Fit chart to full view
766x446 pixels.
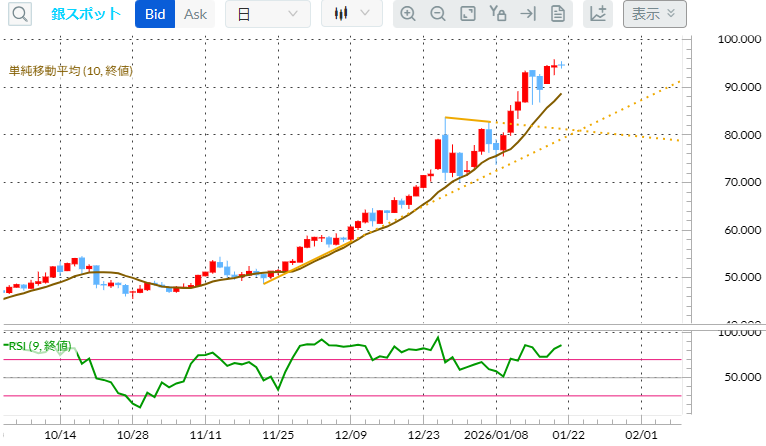click(468, 14)
